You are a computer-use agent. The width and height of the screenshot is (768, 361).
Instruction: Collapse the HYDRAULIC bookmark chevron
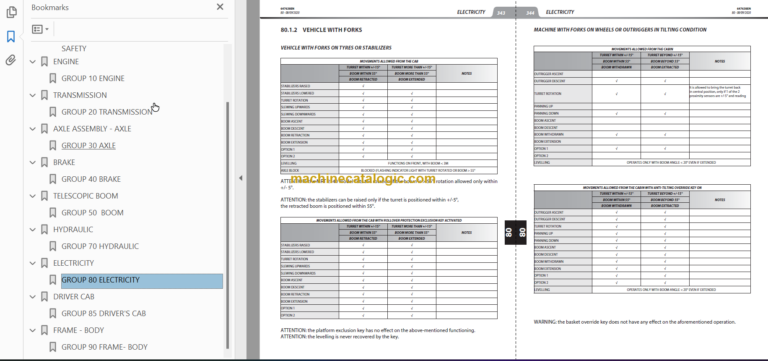point(33,229)
